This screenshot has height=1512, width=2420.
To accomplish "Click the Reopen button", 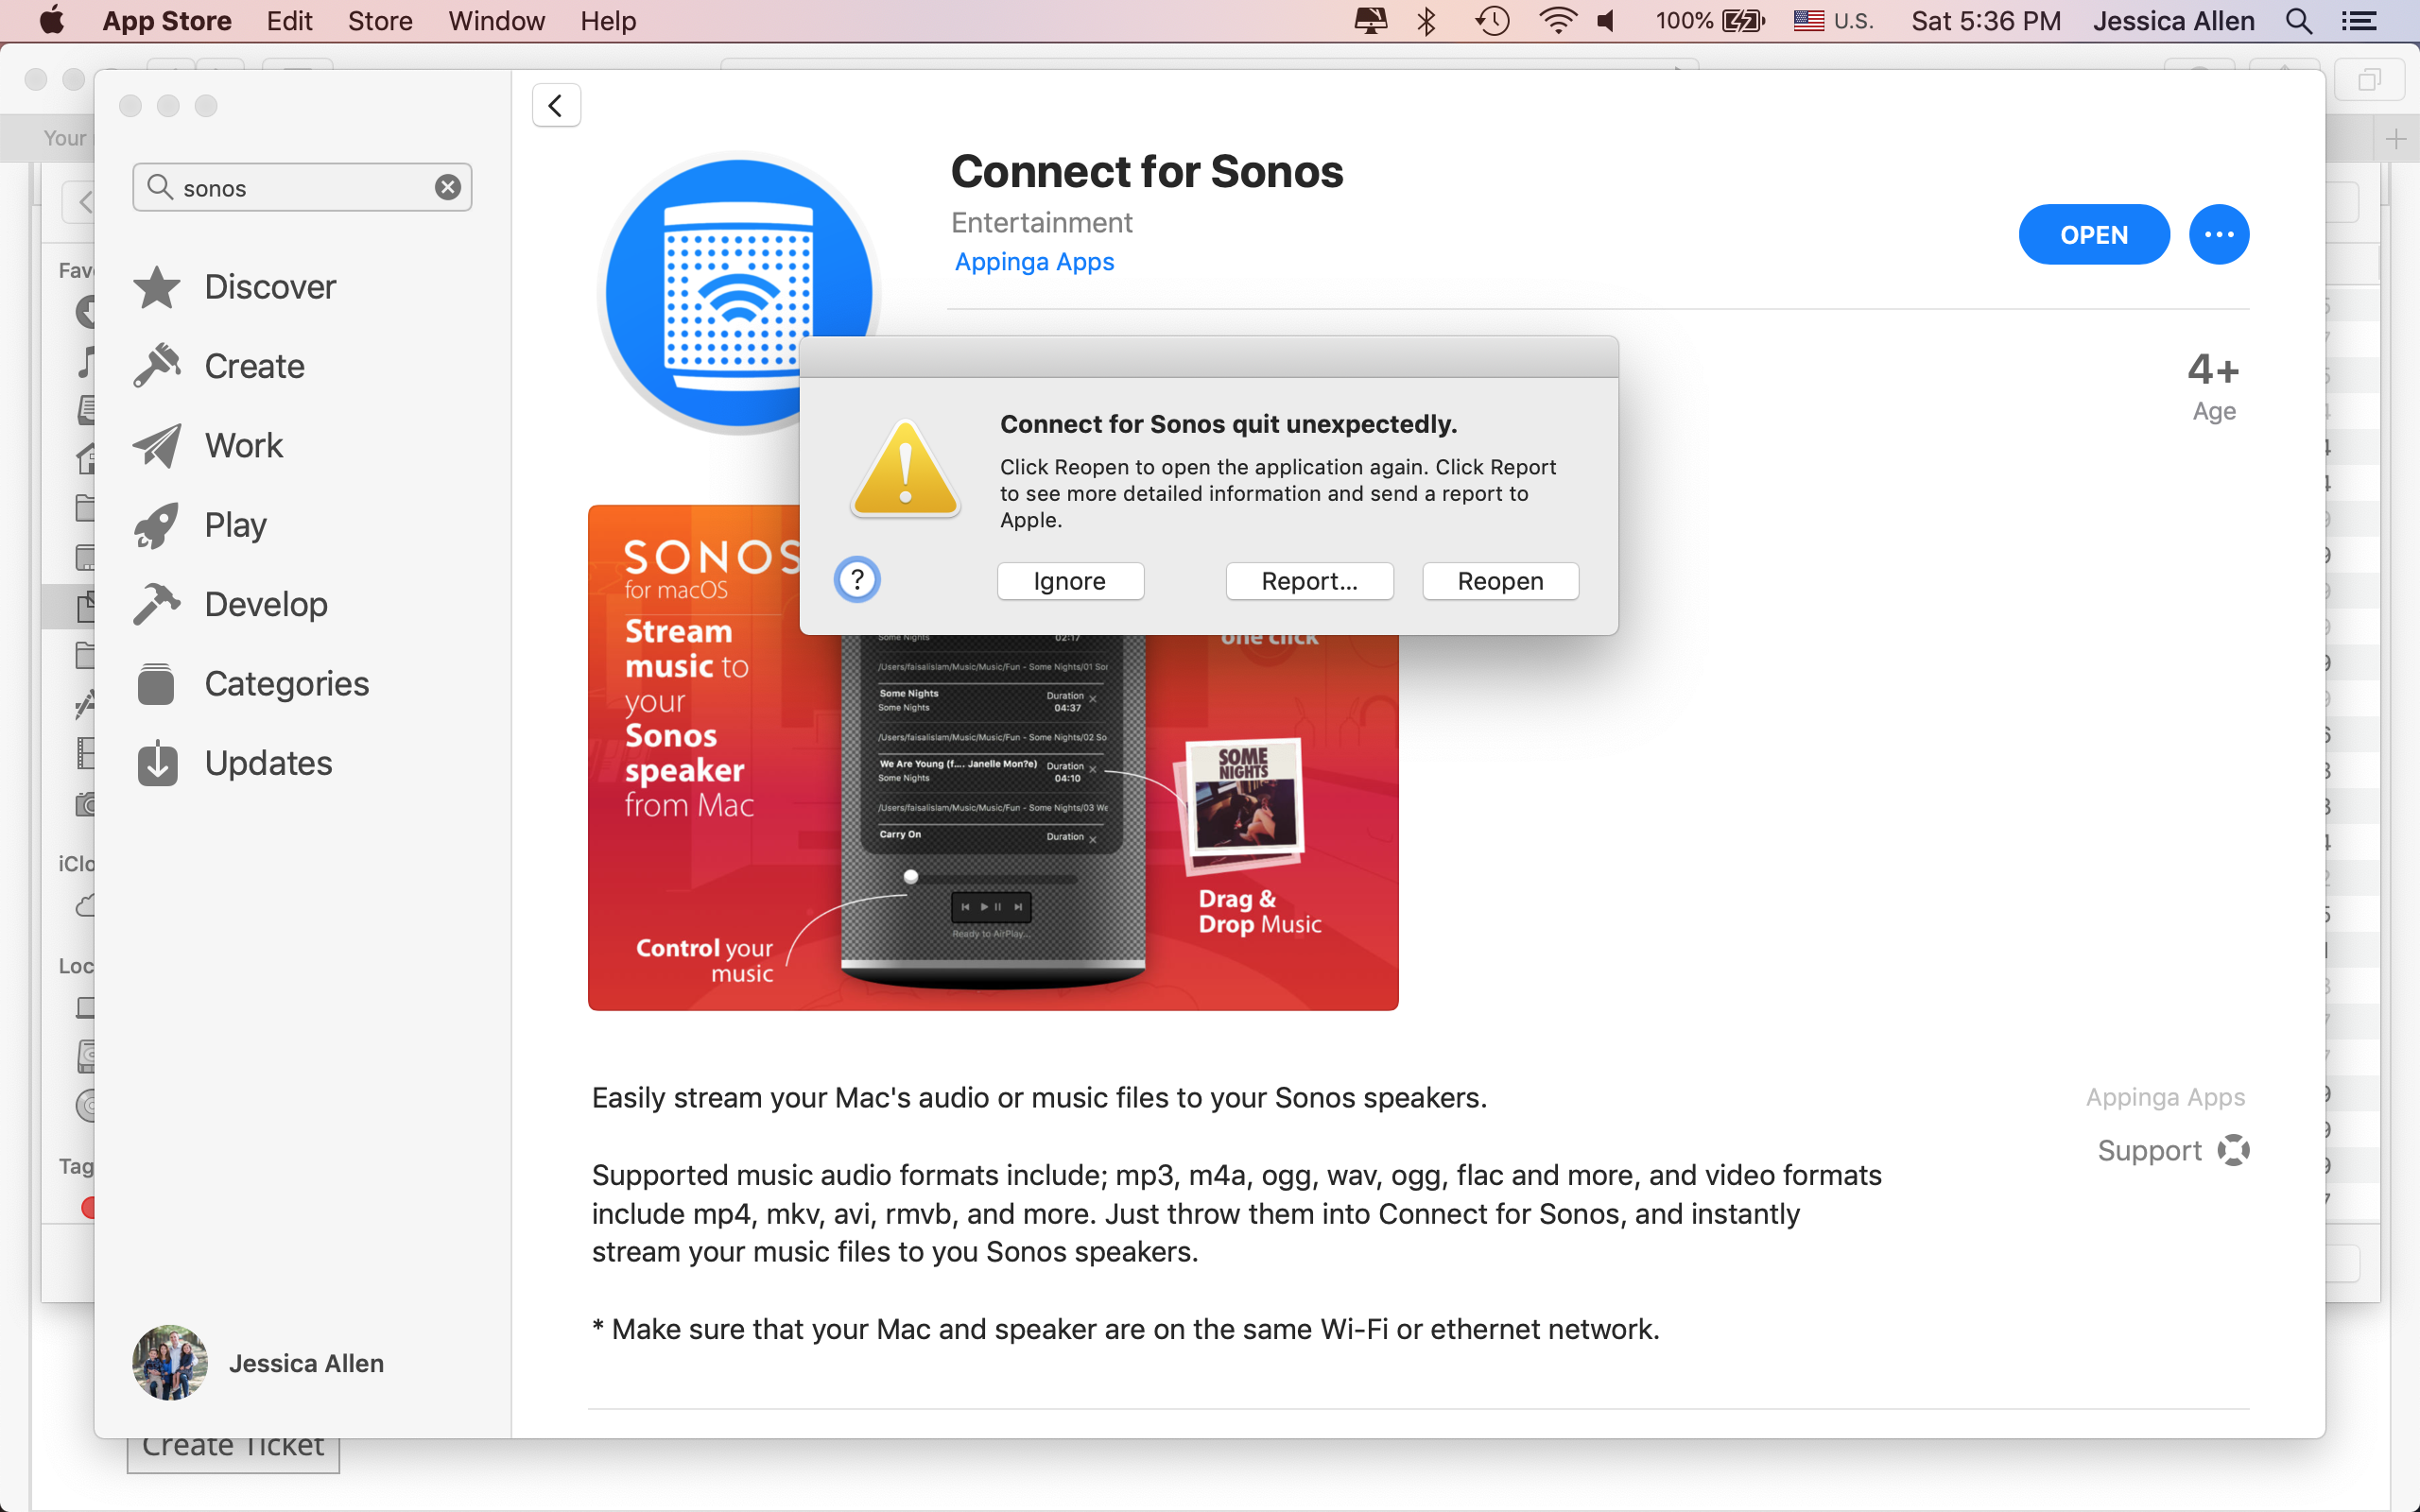I will [x=1500, y=581].
